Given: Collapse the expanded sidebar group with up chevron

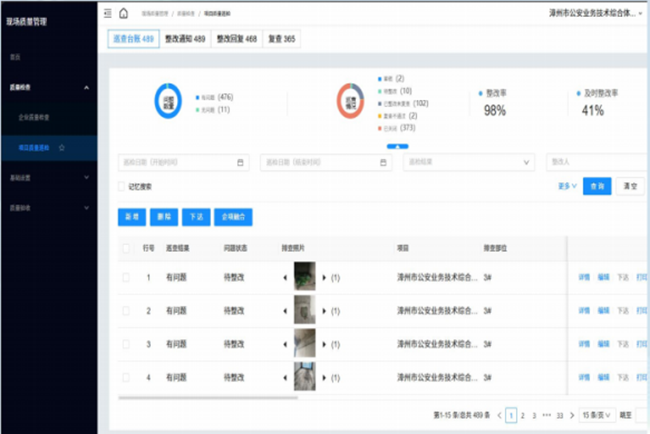Looking at the screenshot, I should tap(86, 87).
